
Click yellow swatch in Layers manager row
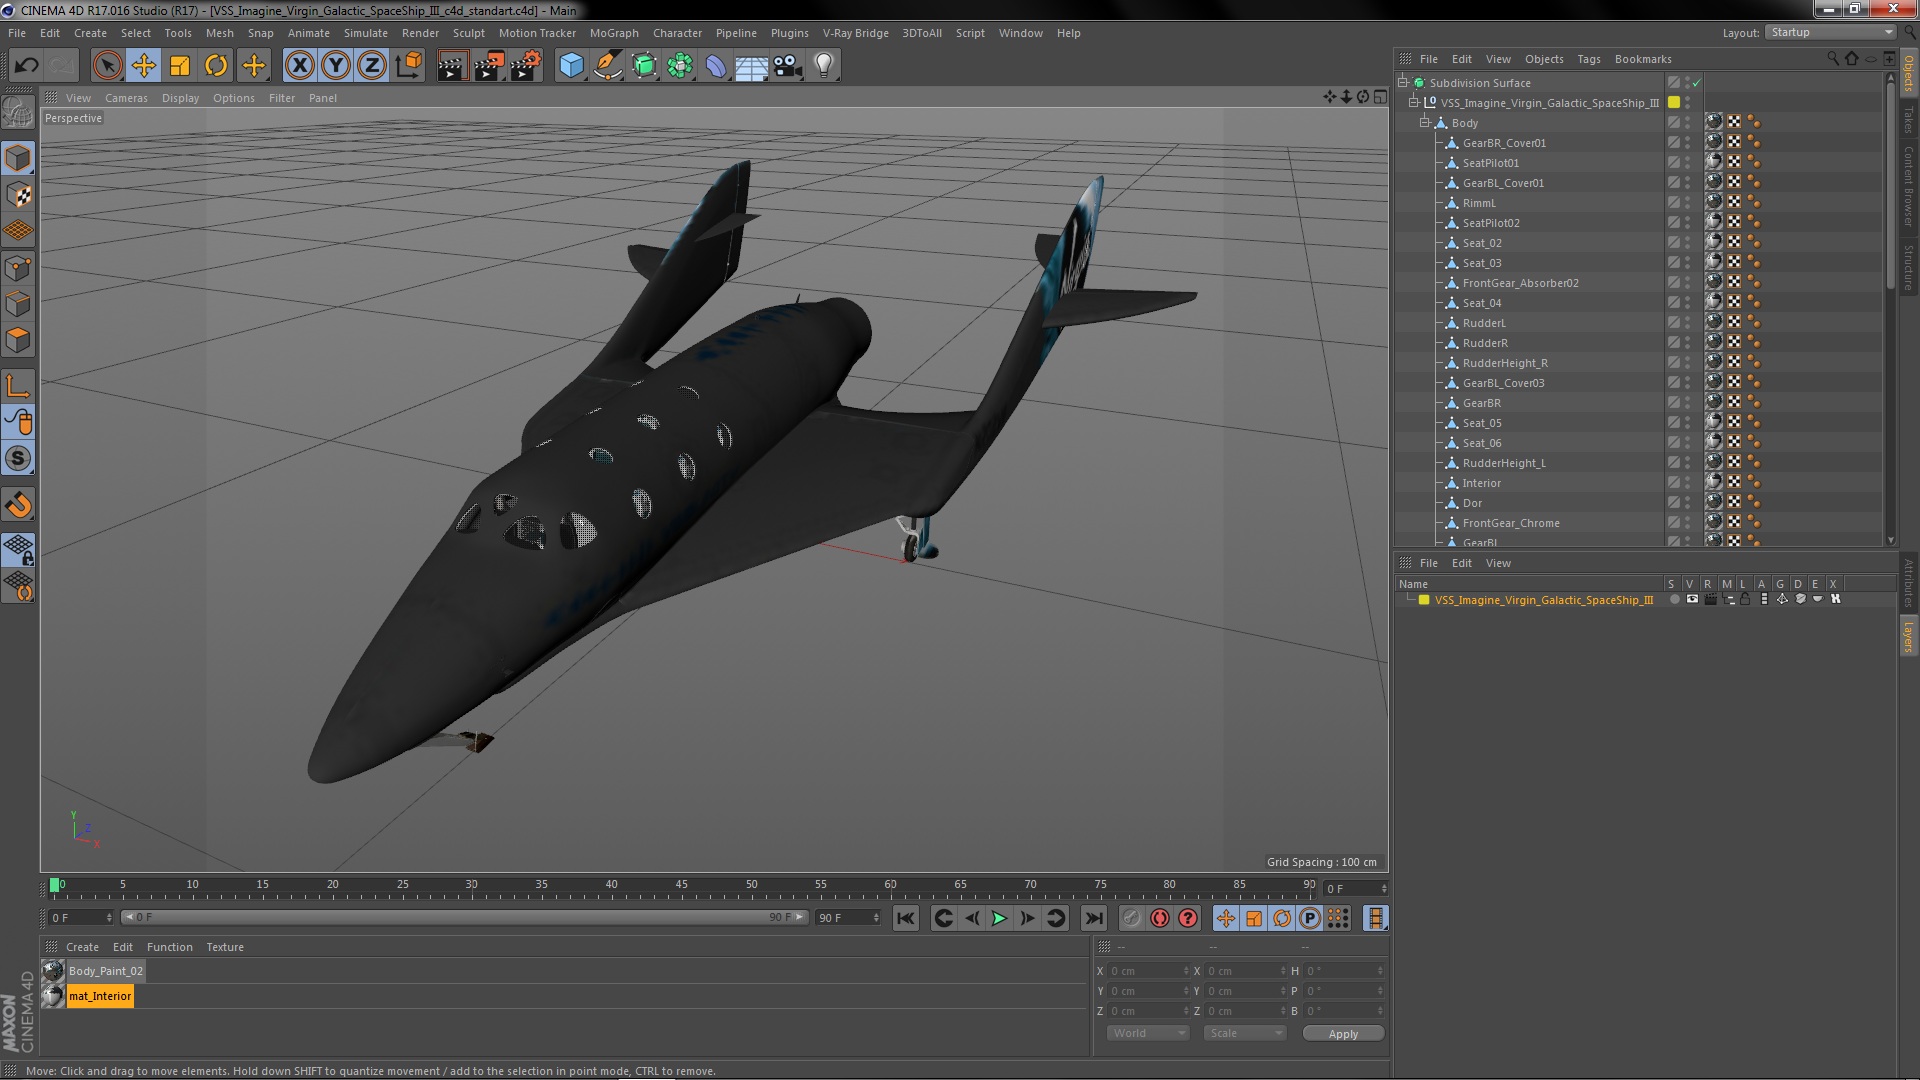(x=1424, y=600)
